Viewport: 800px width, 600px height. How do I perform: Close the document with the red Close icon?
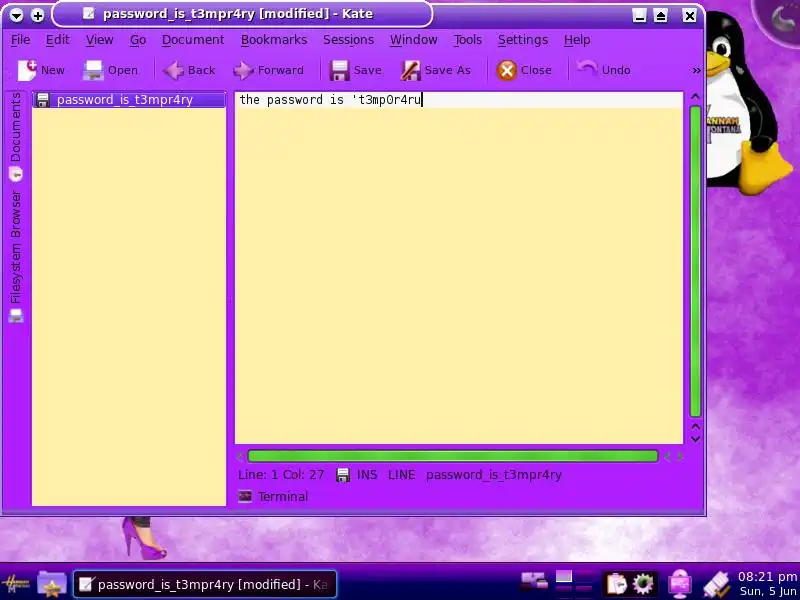tap(507, 70)
